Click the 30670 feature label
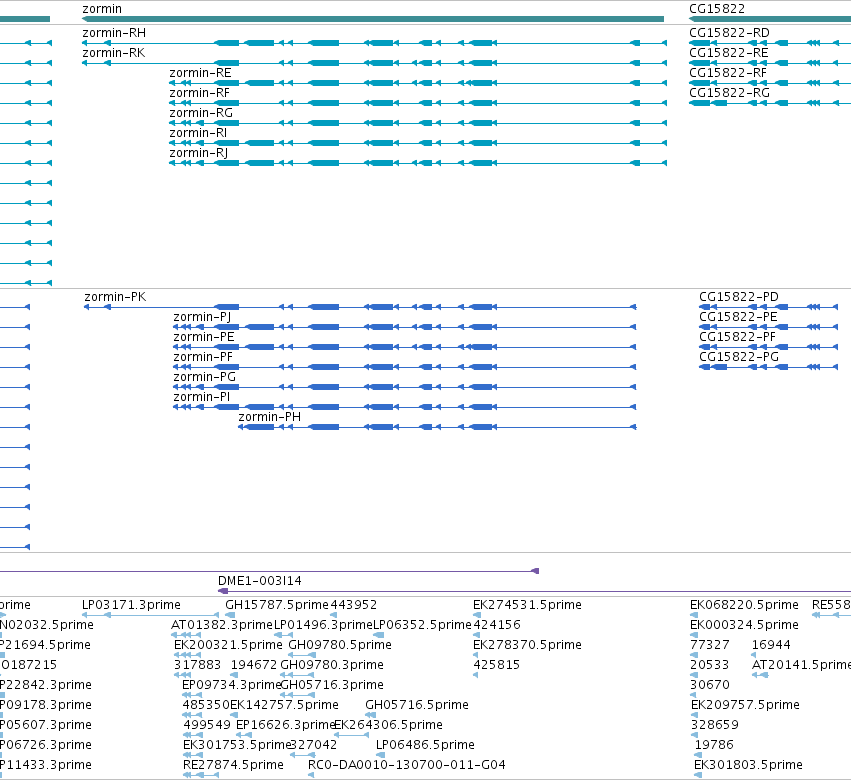 [x=710, y=686]
